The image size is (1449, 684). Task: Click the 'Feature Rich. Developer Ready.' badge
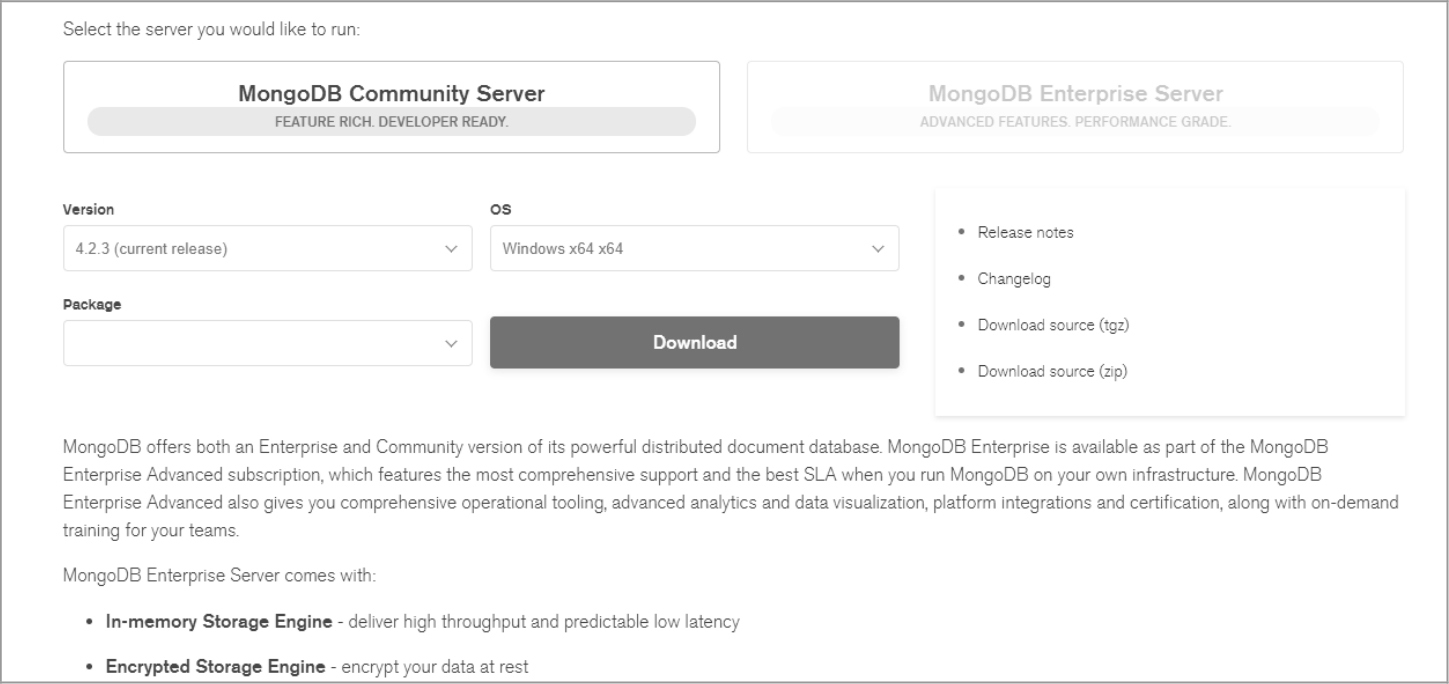pos(391,122)
